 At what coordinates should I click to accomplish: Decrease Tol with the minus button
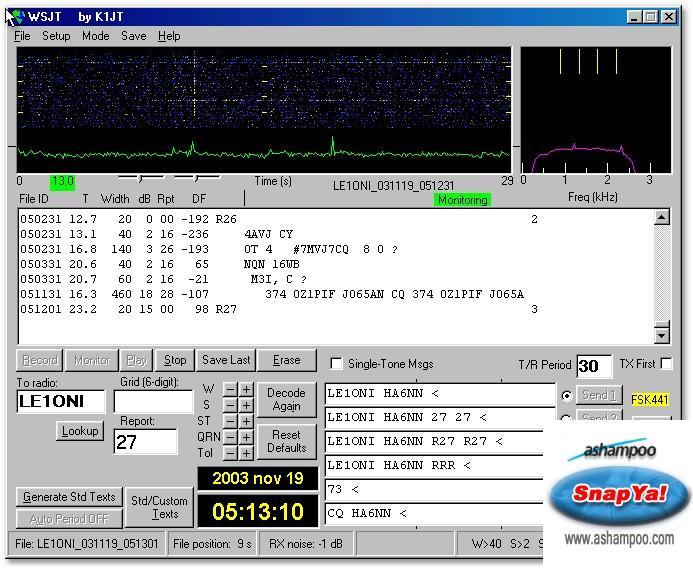[230, 453]
